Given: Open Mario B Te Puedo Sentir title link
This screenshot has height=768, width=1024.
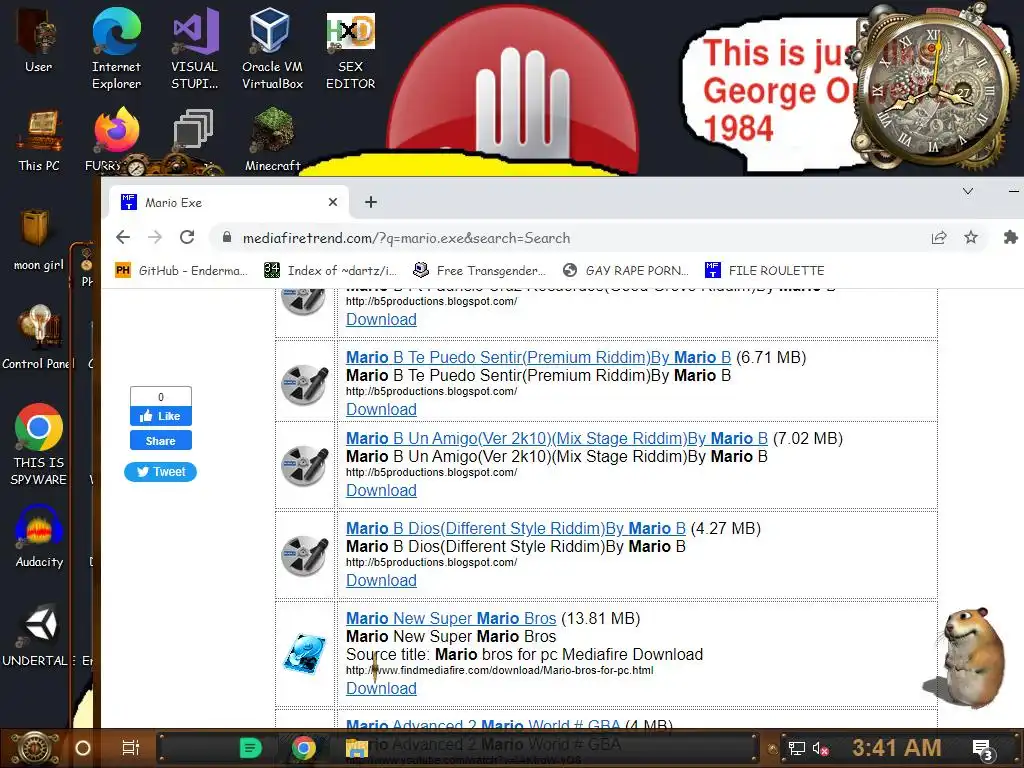Looking at the screenshot, I should [538, 357].
